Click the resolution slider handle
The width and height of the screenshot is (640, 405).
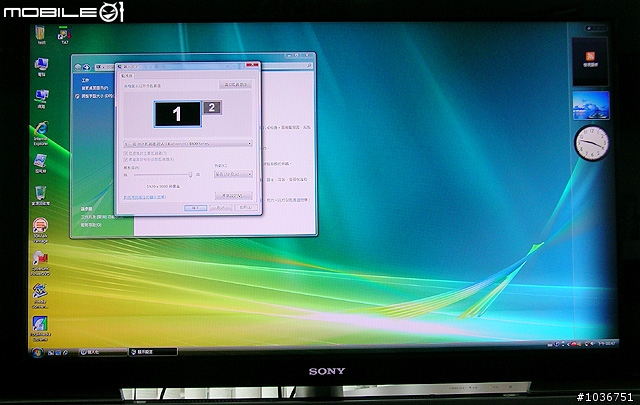point(190,174)
